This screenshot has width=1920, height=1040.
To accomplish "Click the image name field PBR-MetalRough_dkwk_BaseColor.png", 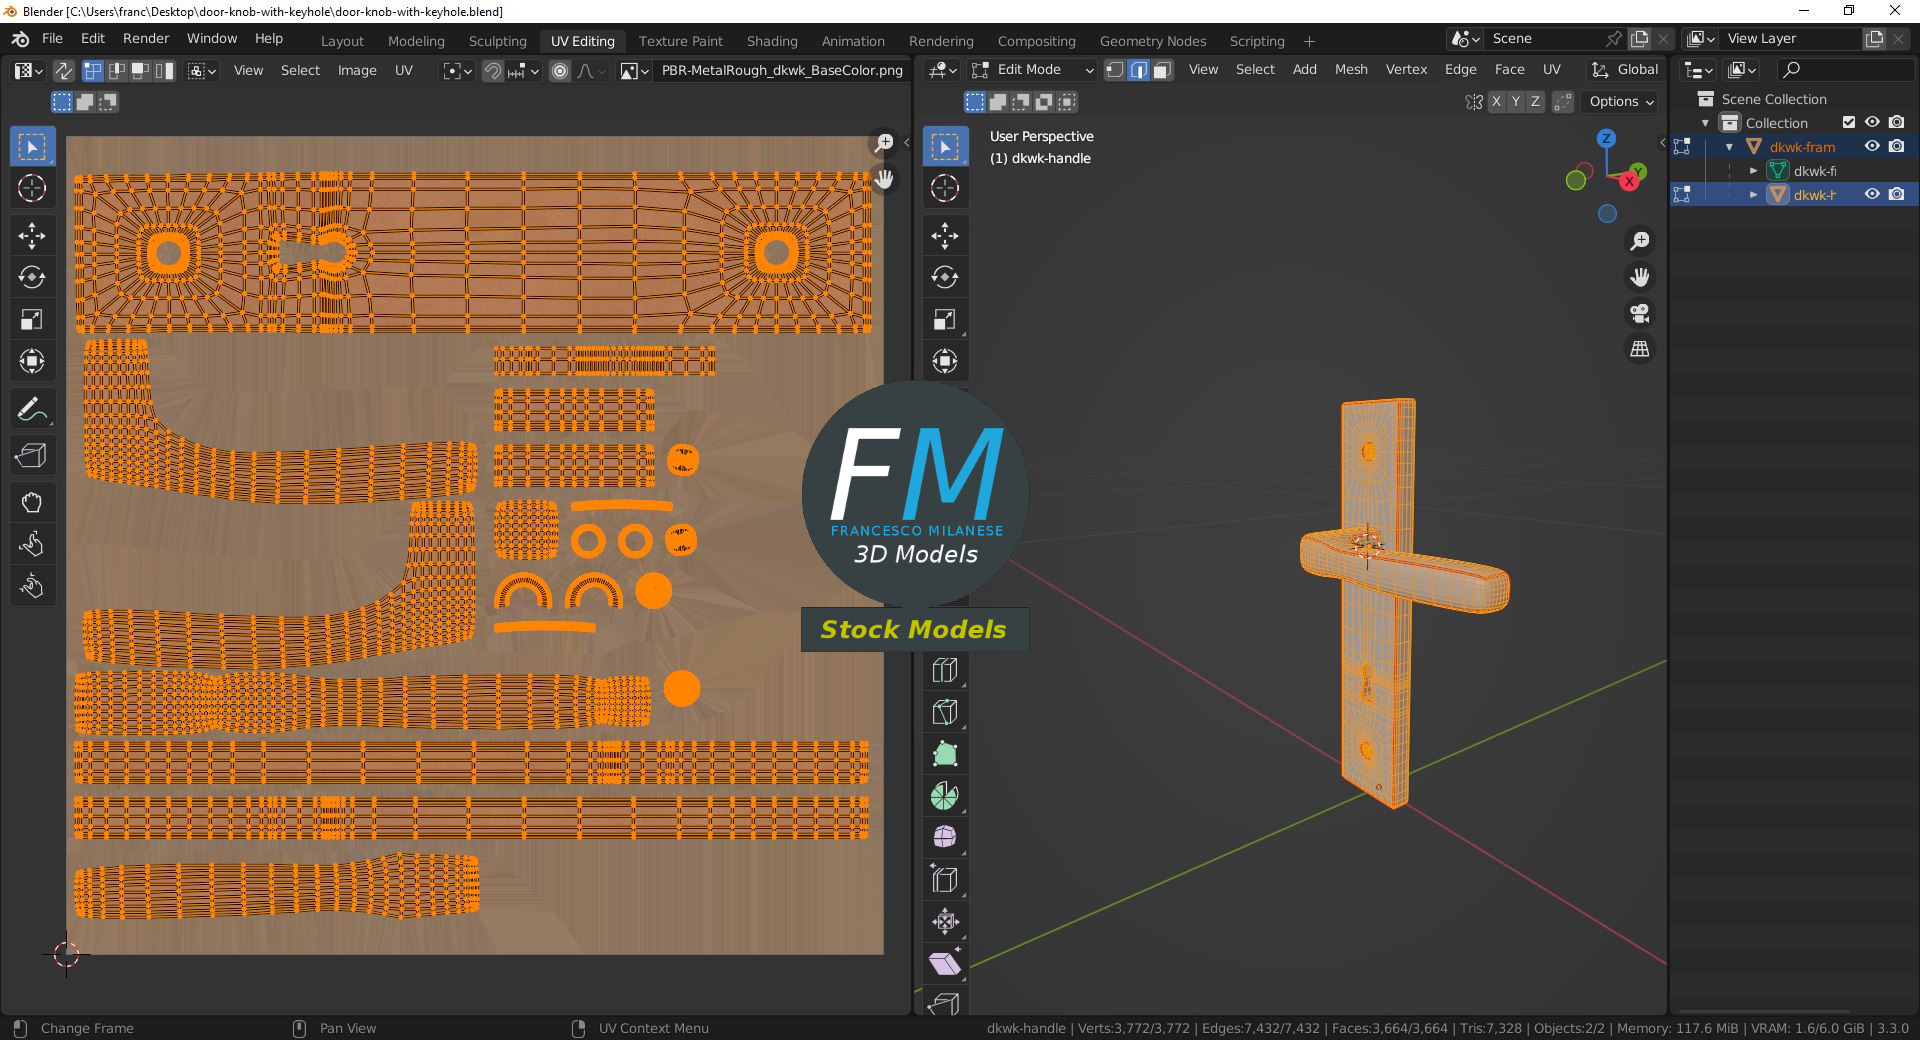I will click(x=781, y=71).
